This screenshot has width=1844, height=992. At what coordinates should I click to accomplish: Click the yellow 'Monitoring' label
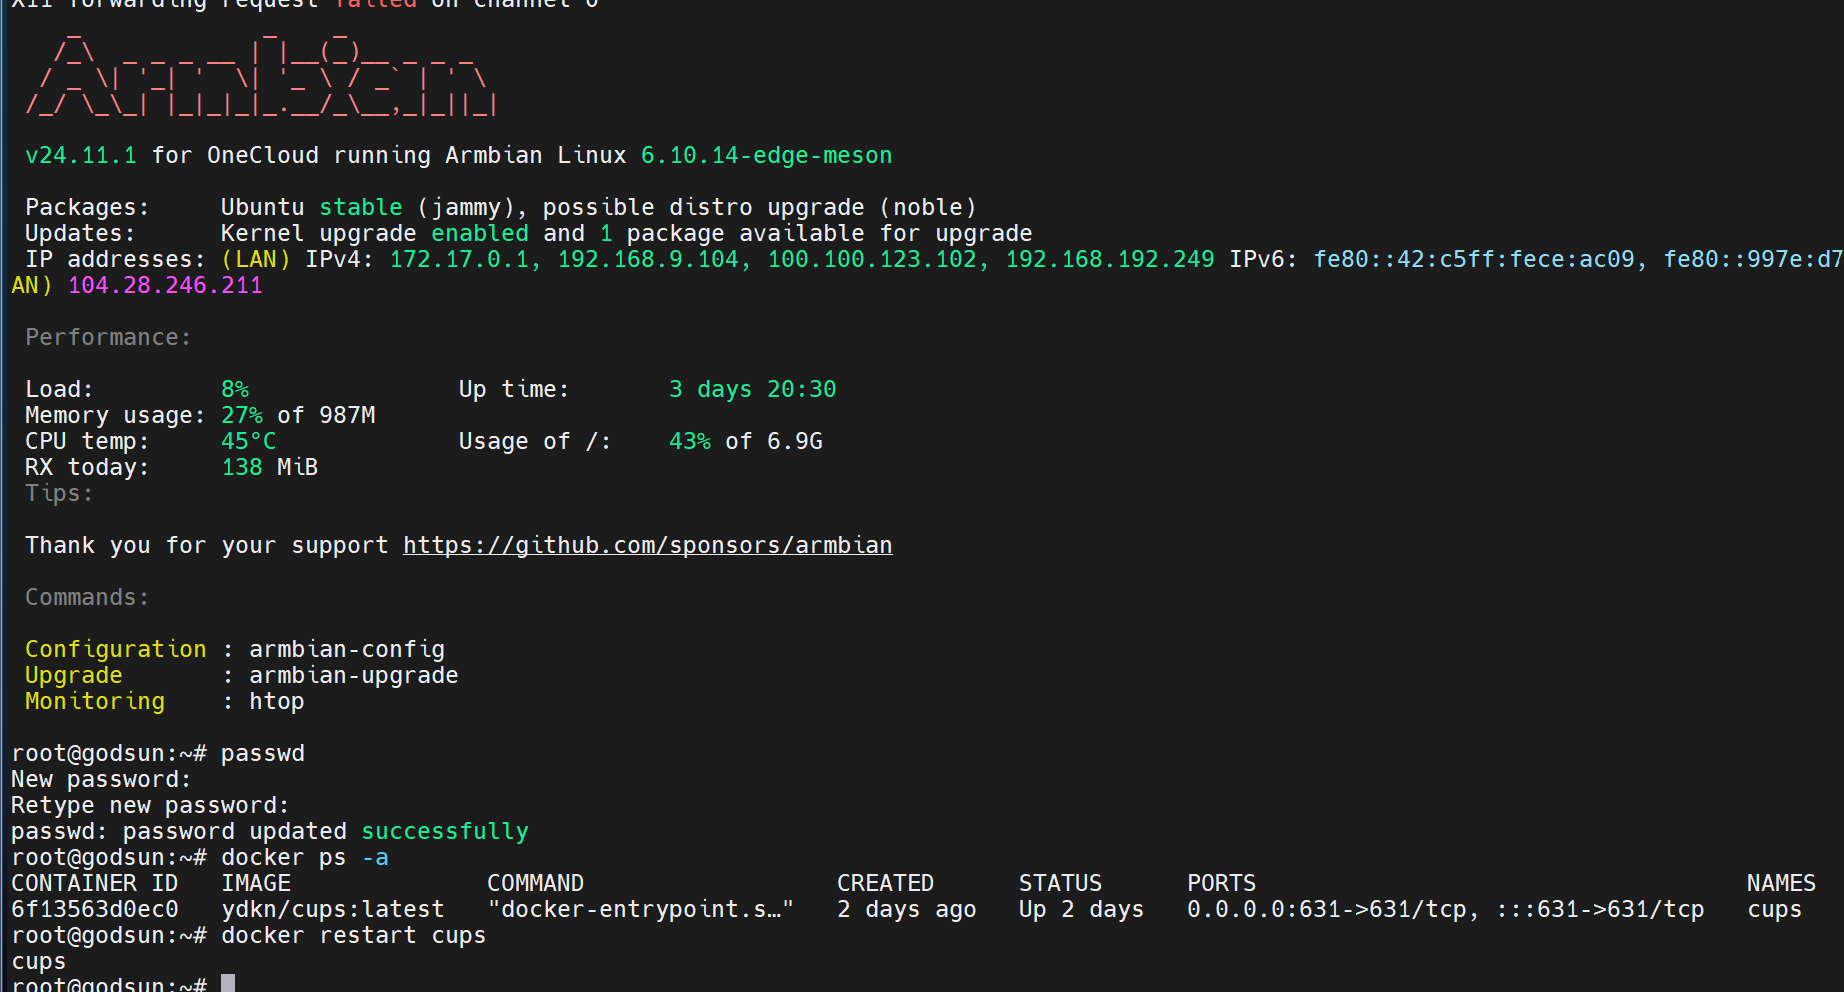point(95,701)
